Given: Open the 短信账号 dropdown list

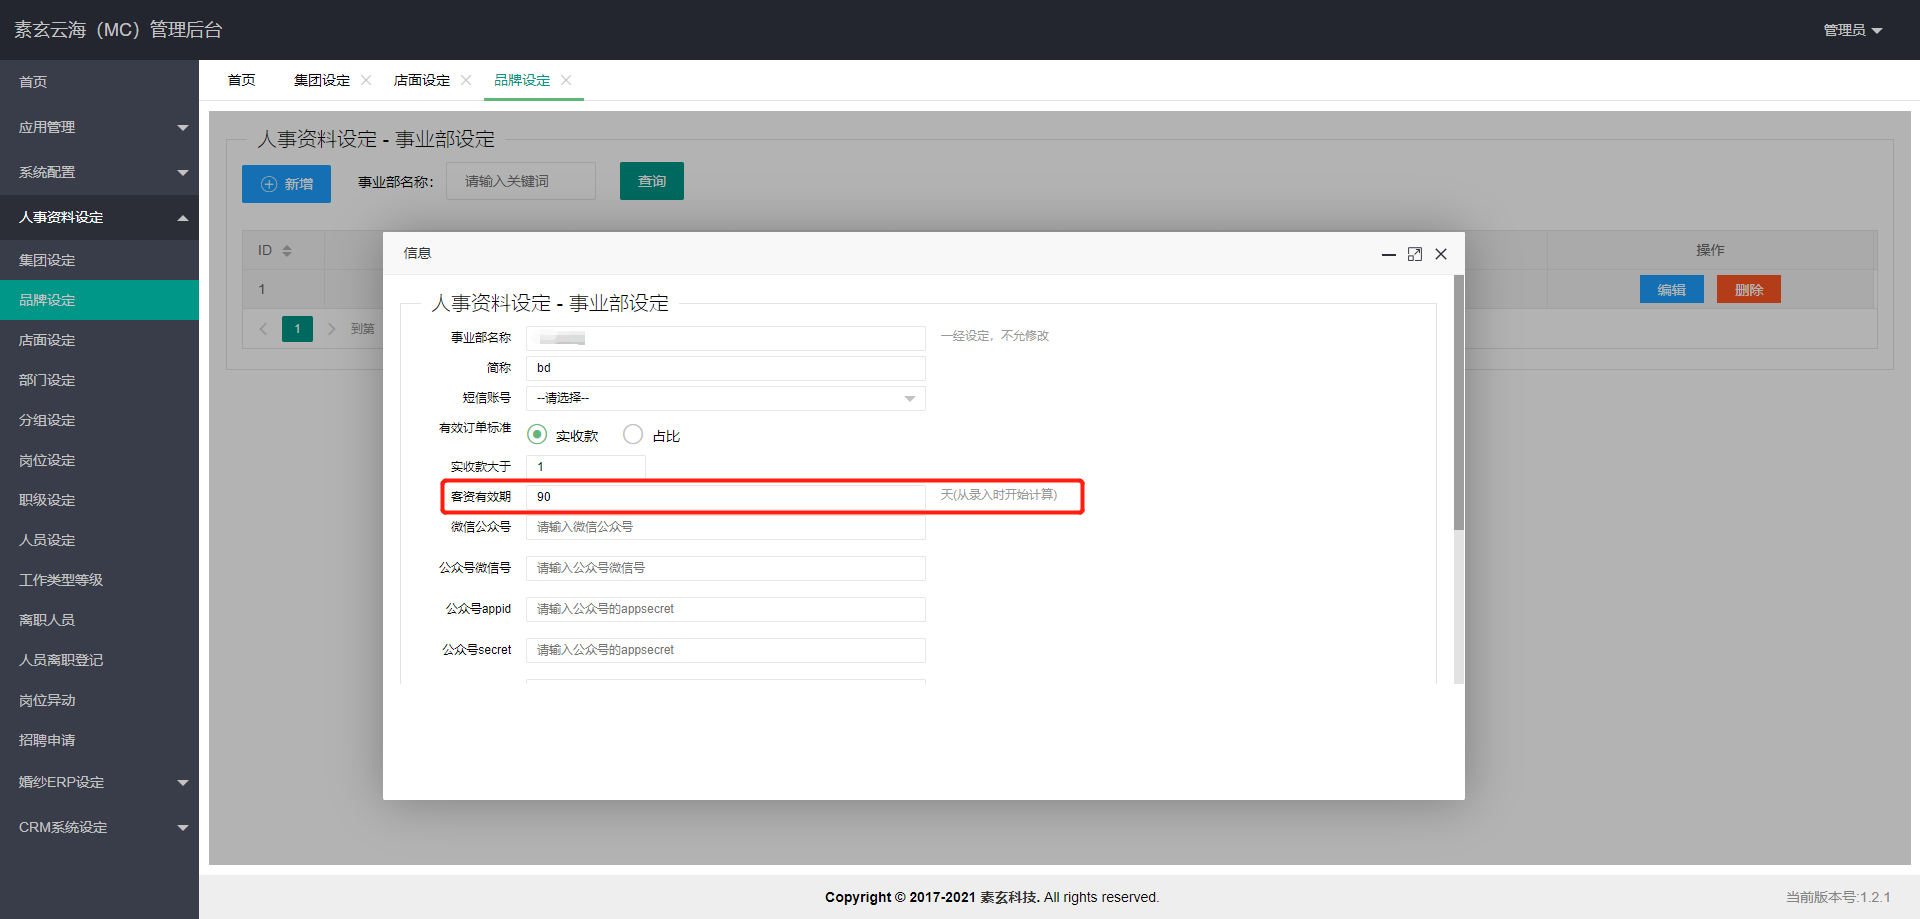Looking at the screenshot, I should [x=725, y=398].
